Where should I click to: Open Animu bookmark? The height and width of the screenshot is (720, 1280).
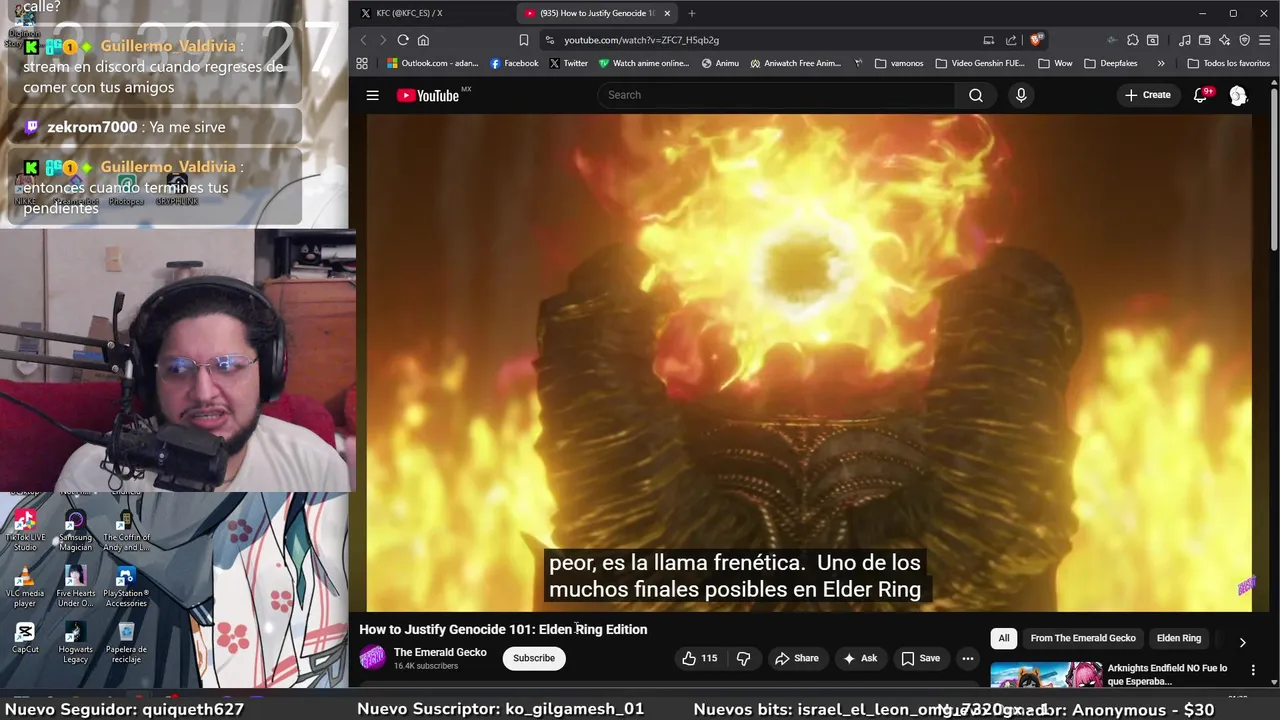[x=720, y=63]
